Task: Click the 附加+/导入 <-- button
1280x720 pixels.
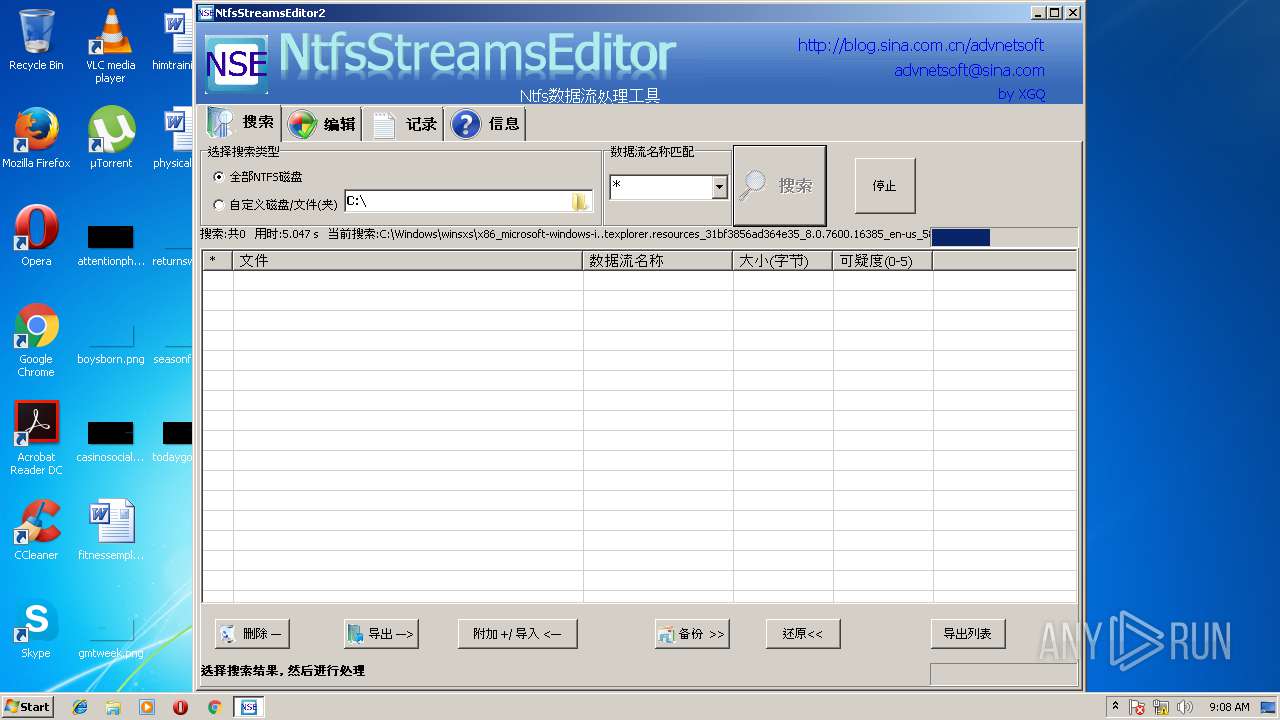Action: (x=517, y=634)
